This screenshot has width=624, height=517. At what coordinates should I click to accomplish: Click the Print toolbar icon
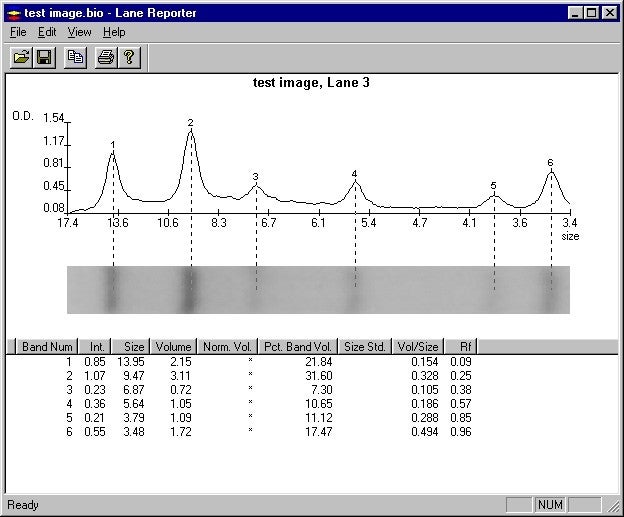point(105,58)
